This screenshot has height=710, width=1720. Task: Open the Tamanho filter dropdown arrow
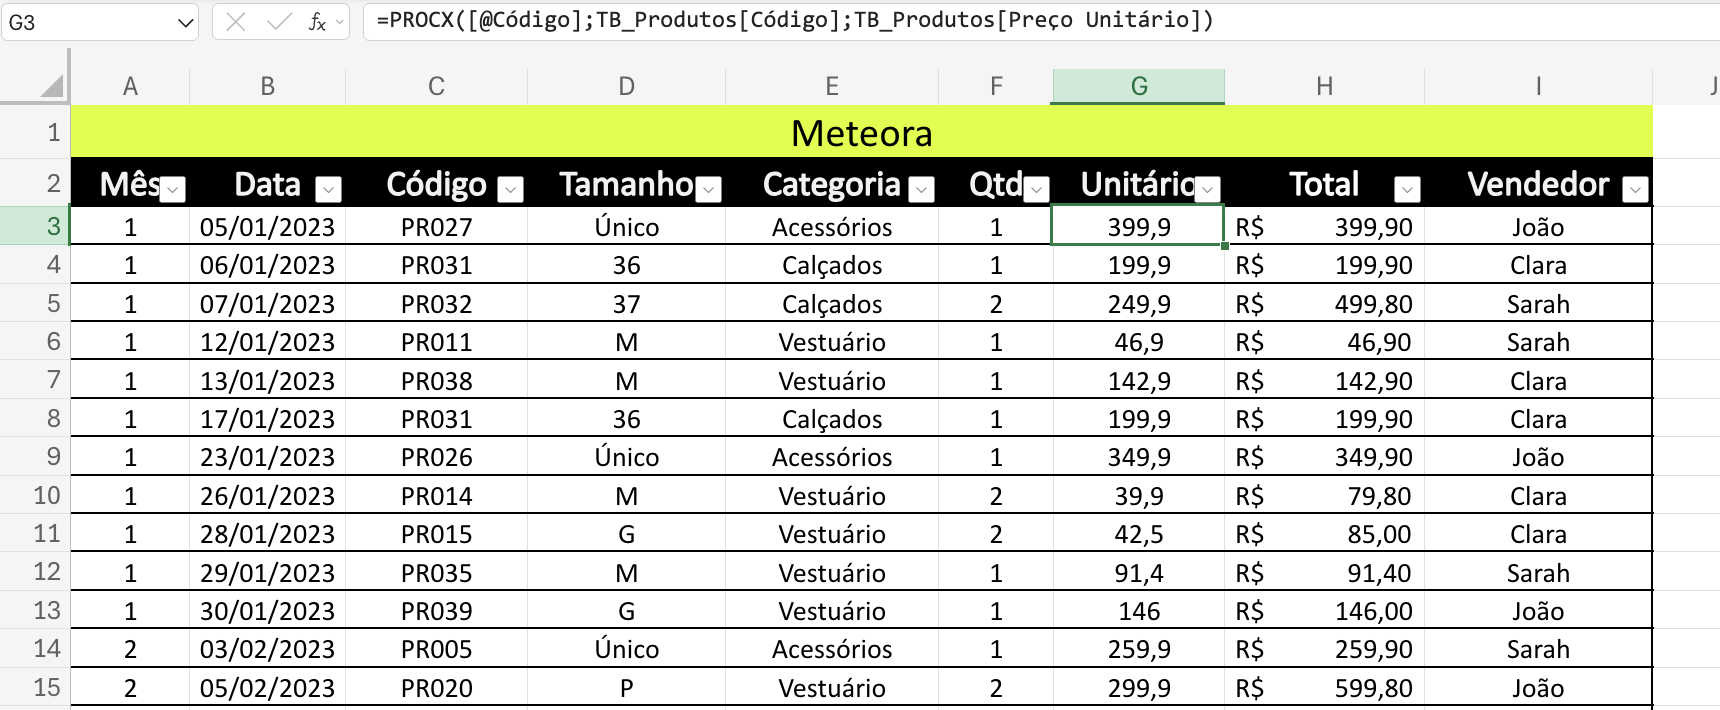pyautogui.click(x=708, y=189)
